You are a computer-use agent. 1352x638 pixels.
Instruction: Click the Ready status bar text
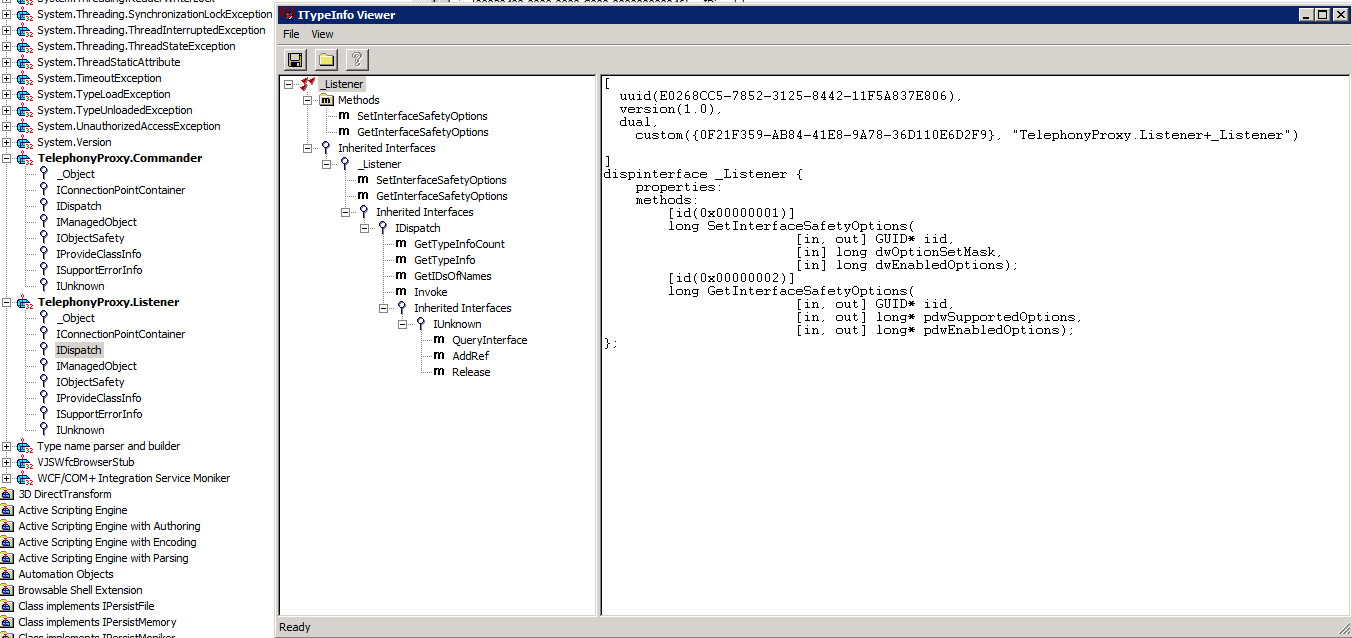tap(295, 627)
